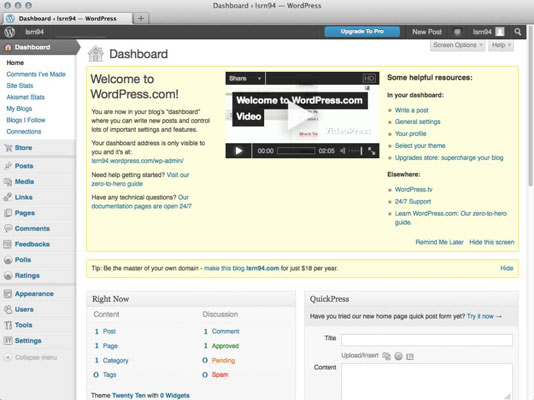Open the notifications speech bubble icon
Viewport: 534px width, 400px height.
(x=457, y=32)
